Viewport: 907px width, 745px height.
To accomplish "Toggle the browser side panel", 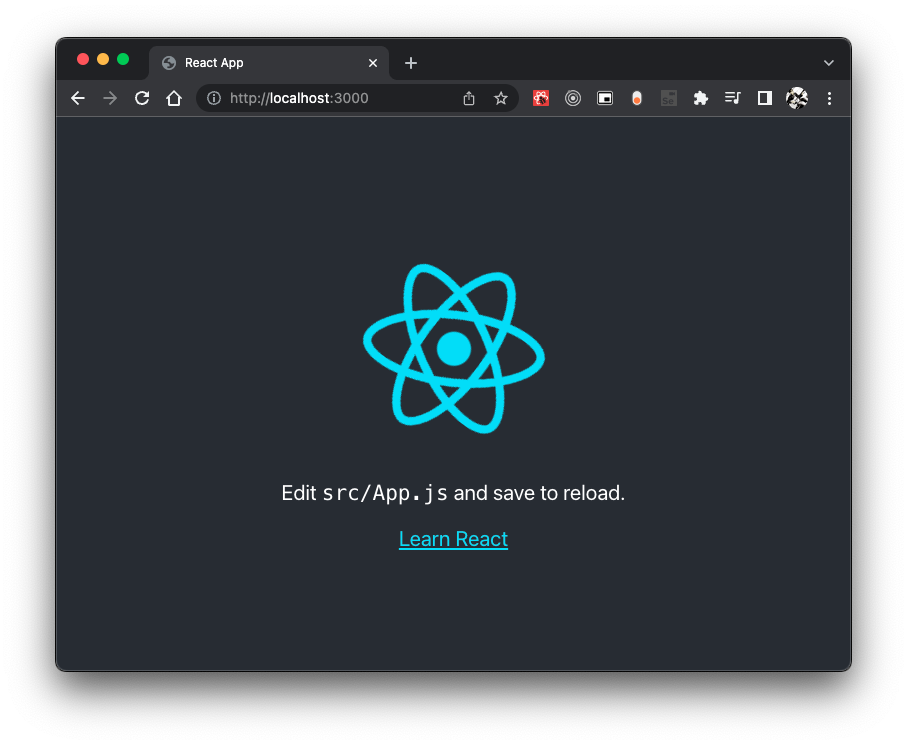I will (x=765, y=98).
